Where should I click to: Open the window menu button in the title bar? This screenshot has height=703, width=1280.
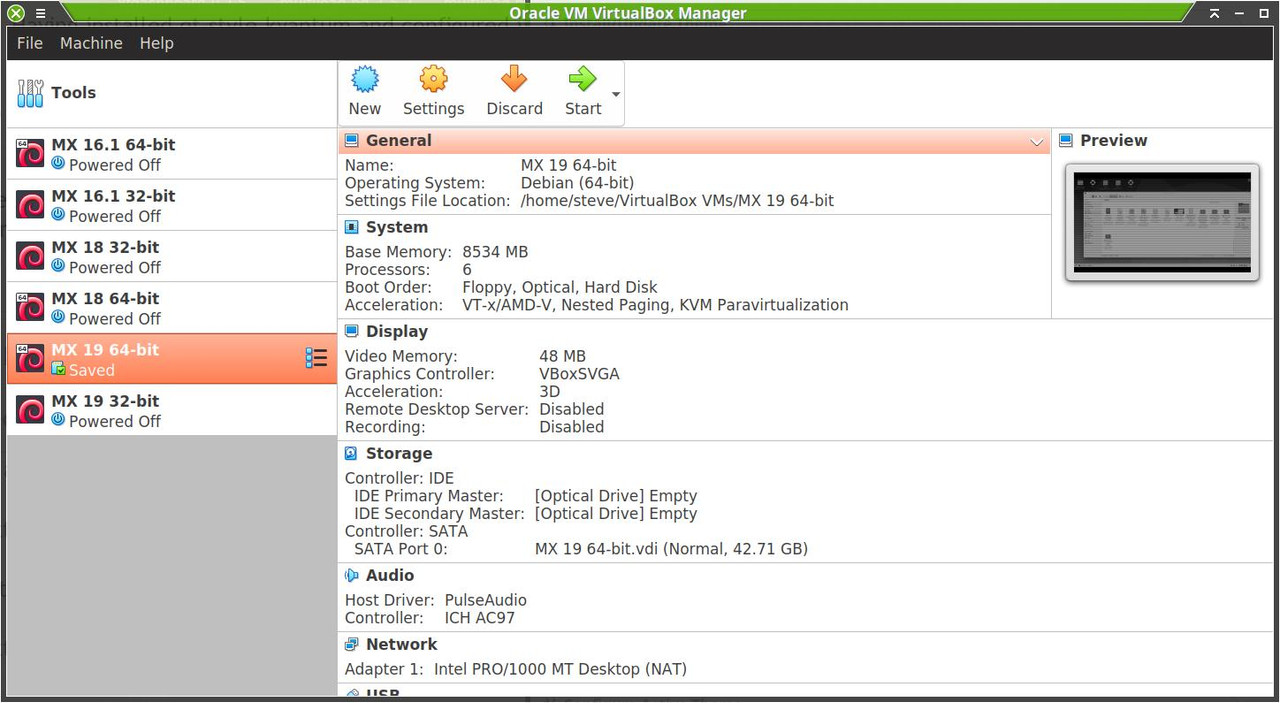coord(40,13)
